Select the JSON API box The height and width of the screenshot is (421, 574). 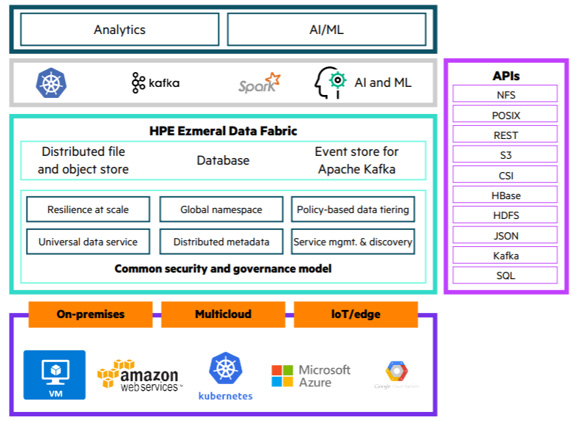point(505,235)
